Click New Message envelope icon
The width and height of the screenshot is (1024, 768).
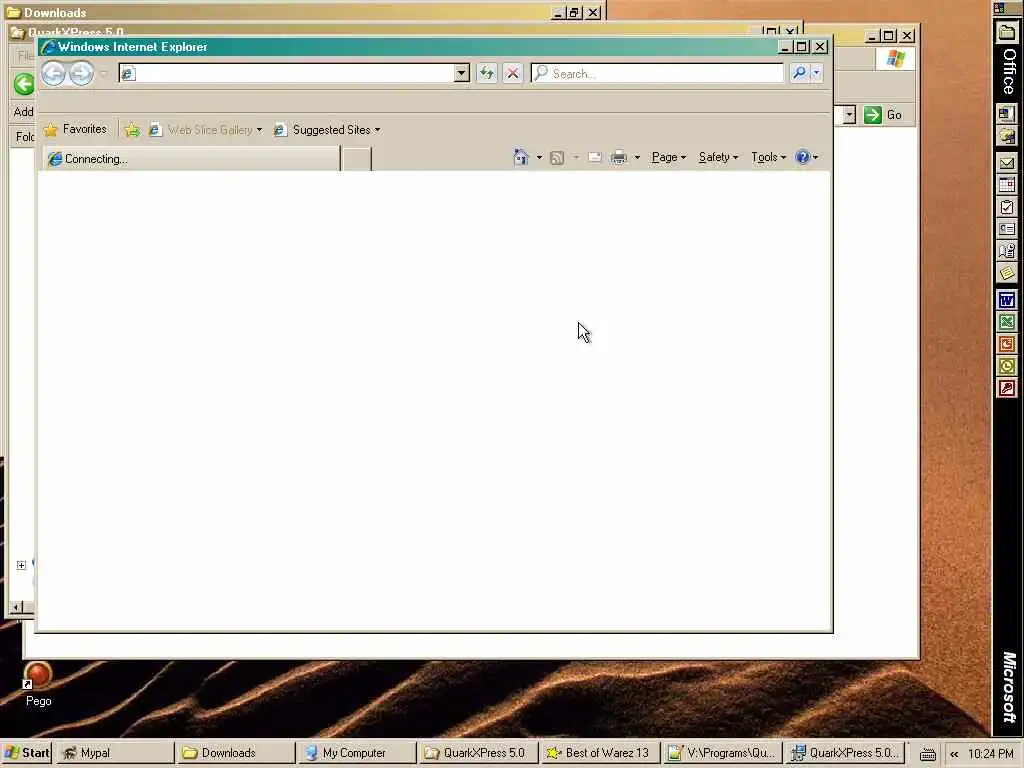(1006, 163)
